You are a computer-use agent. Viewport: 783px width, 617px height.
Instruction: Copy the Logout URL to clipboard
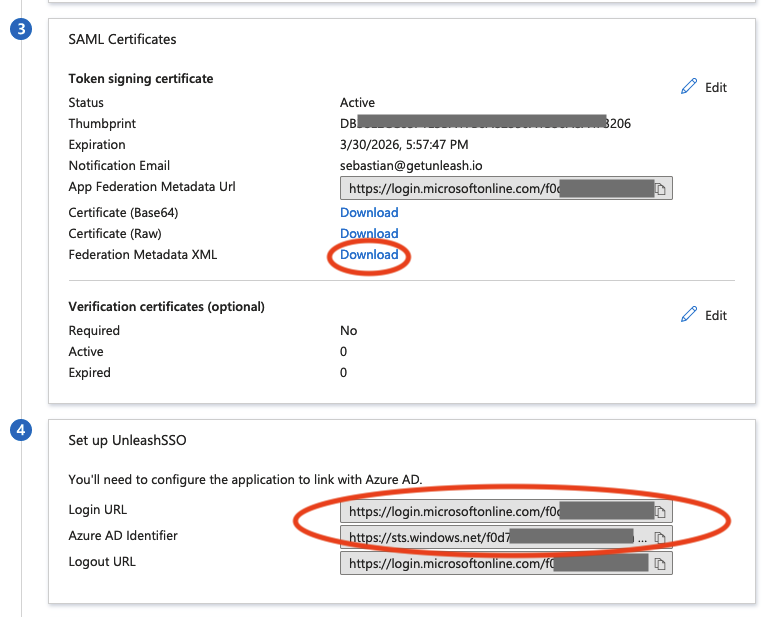pos(660,564)
